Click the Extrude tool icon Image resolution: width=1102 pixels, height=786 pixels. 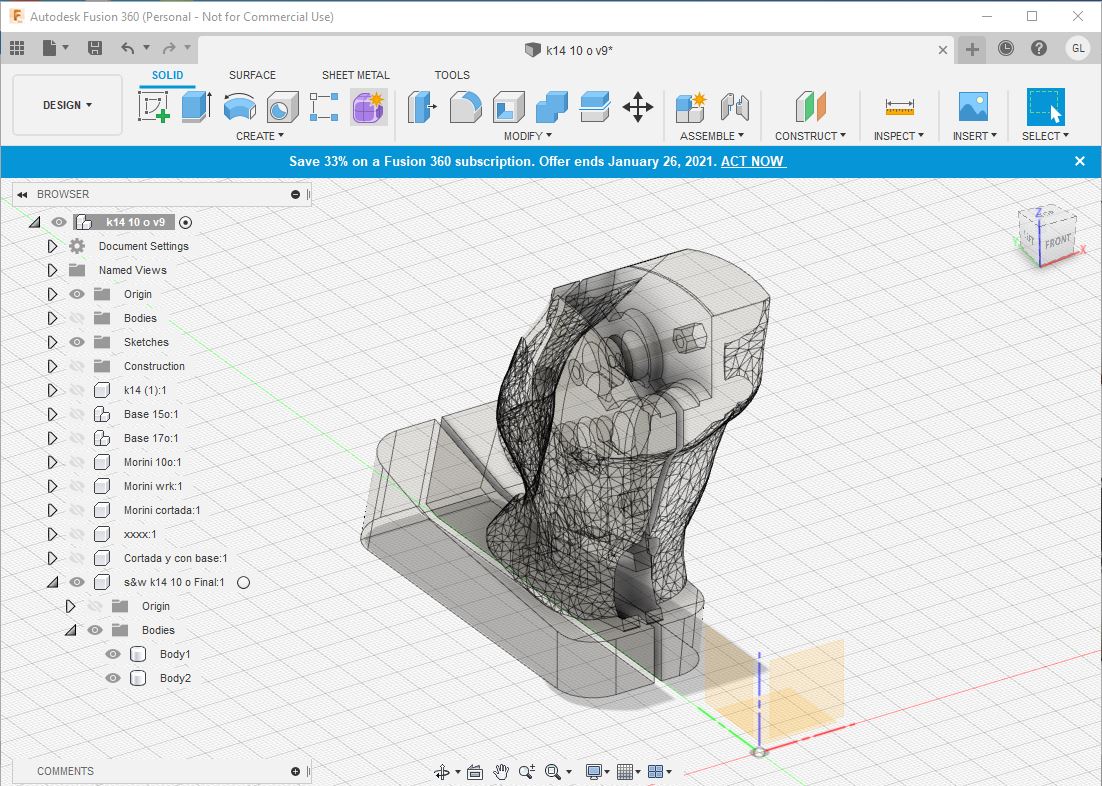pyautogui.click(x=195, y=106)
